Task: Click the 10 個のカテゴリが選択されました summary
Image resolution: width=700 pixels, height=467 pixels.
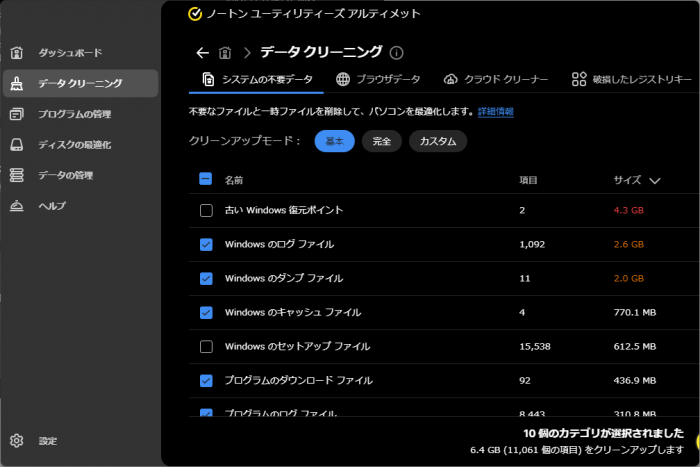Action: pyautogui.click(x=604, y=433)
